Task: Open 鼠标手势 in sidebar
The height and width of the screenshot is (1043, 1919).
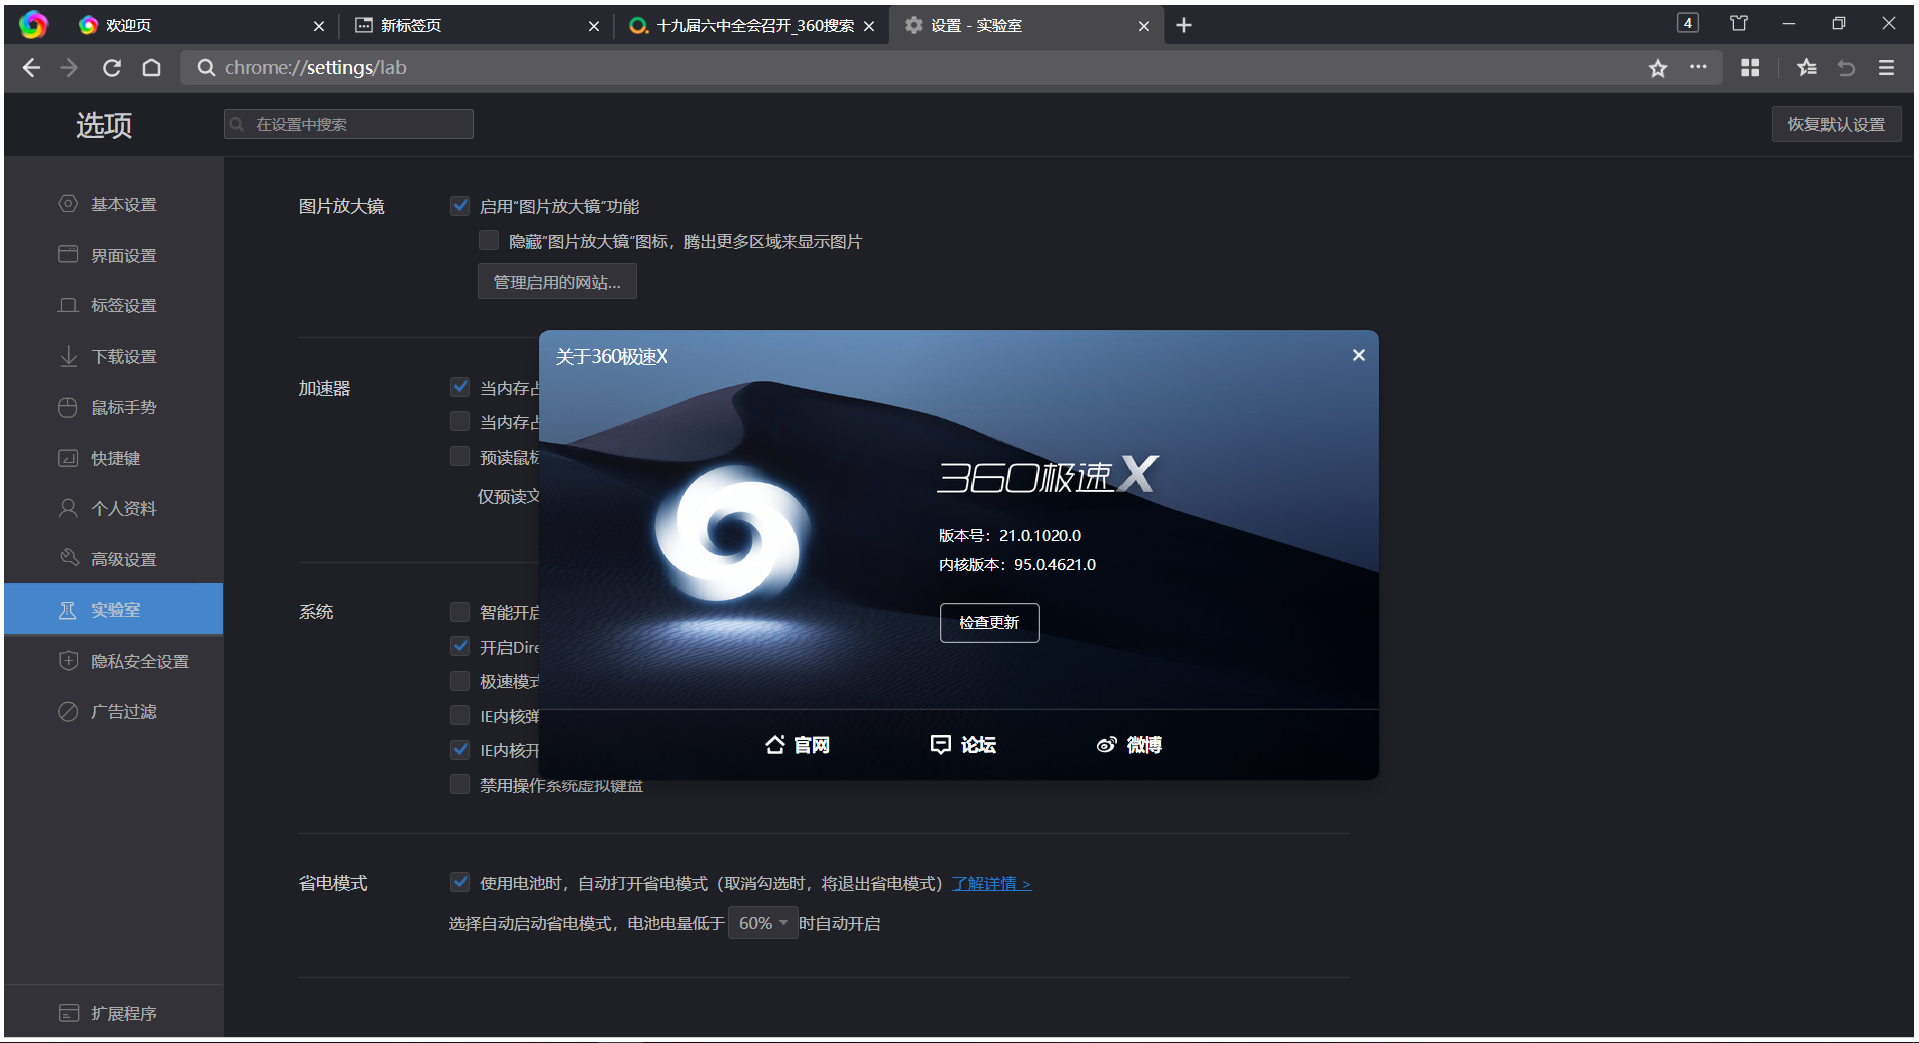Action: [x=114, y=407]
